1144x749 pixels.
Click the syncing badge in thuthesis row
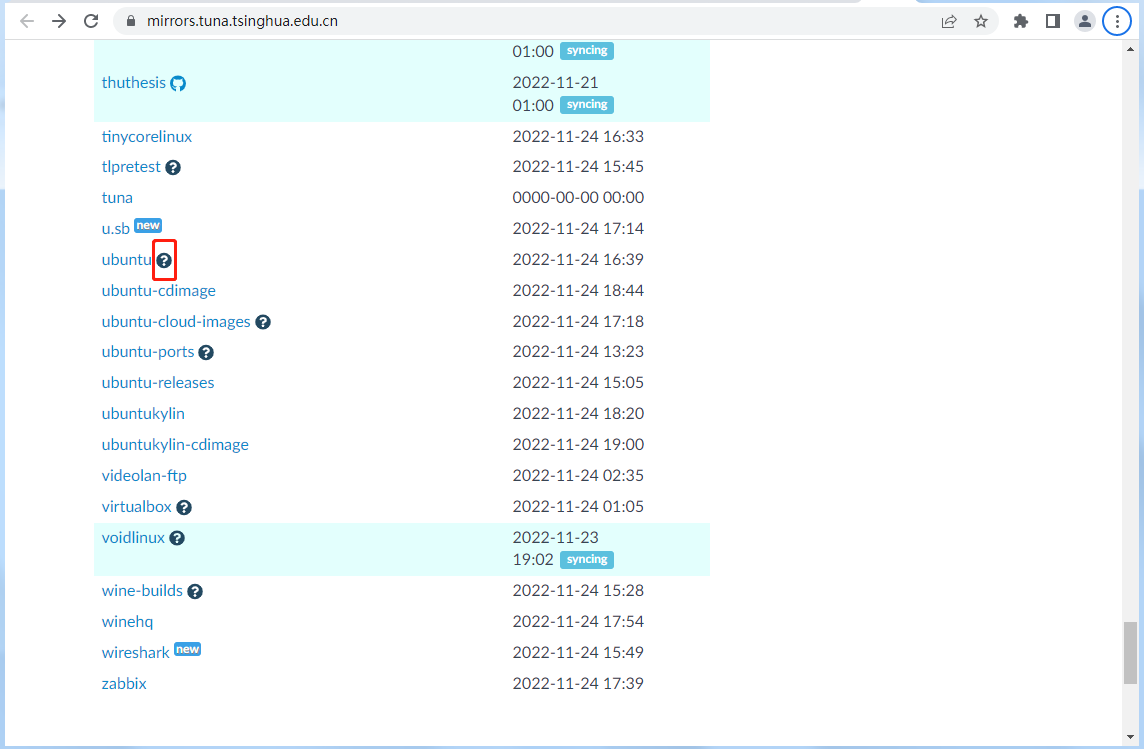[587, 104]
